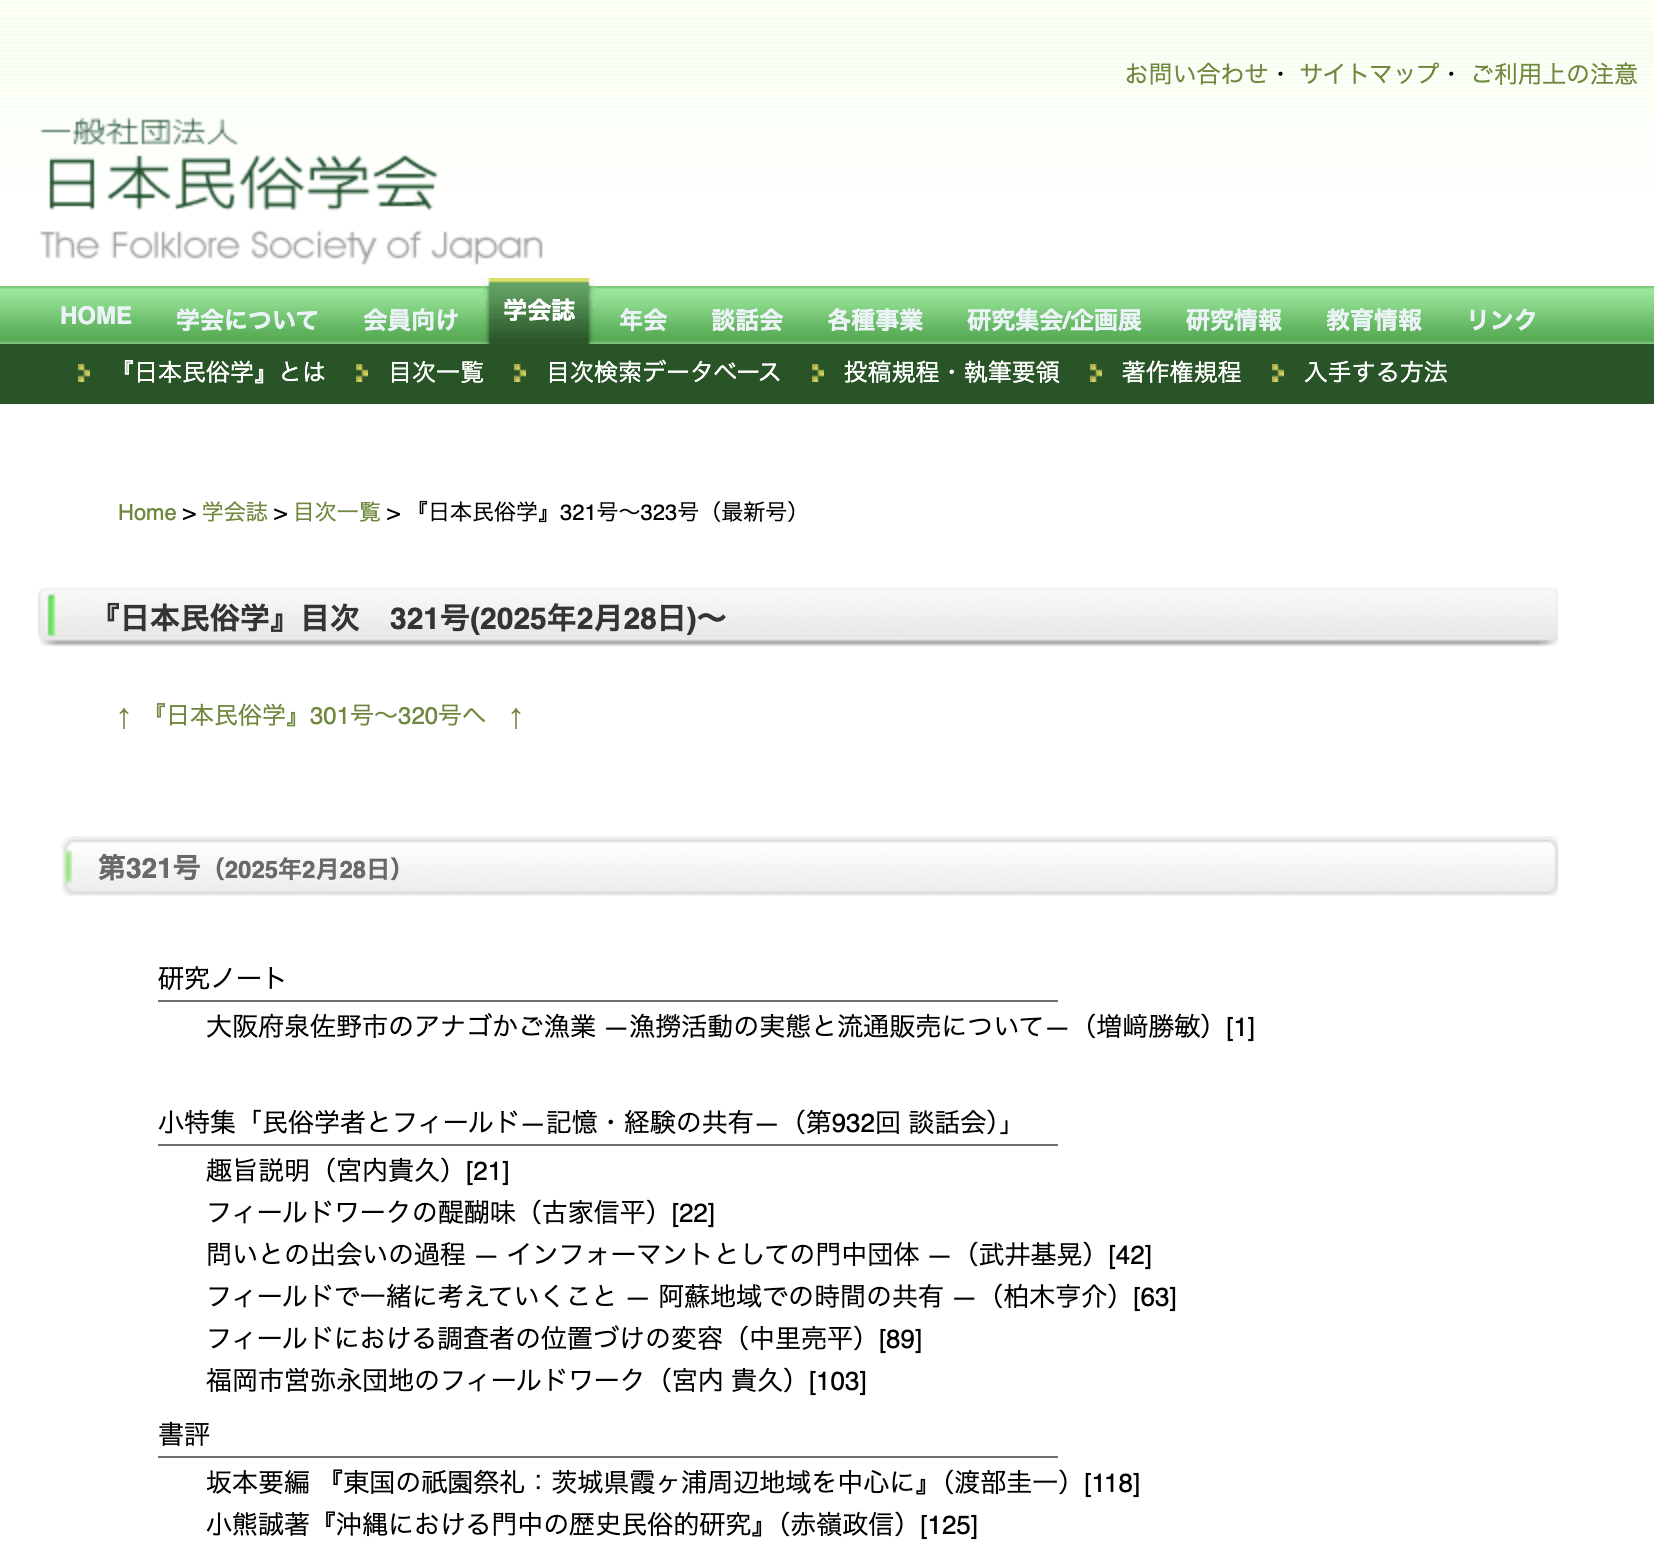Open the 年会 menu item
Screen dimensions: 1654x1552
coord(642,320)
